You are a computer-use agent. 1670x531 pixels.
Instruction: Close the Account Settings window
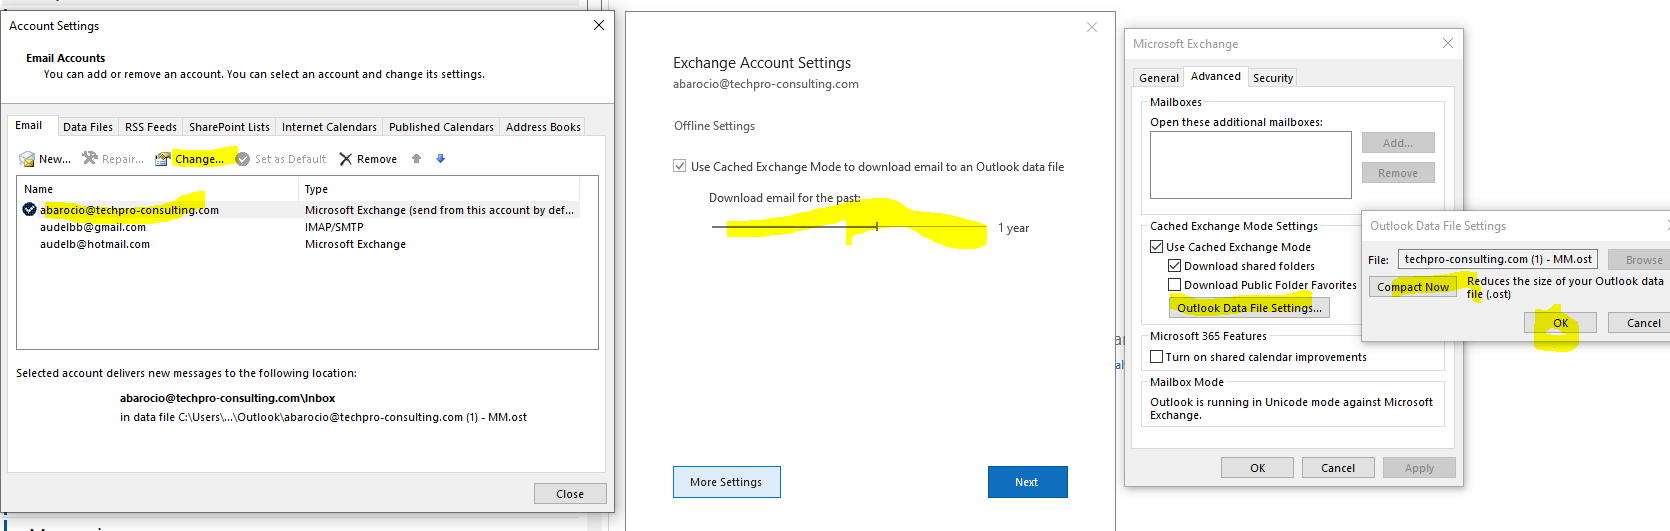pyautogui.click(x=598, y=25)
